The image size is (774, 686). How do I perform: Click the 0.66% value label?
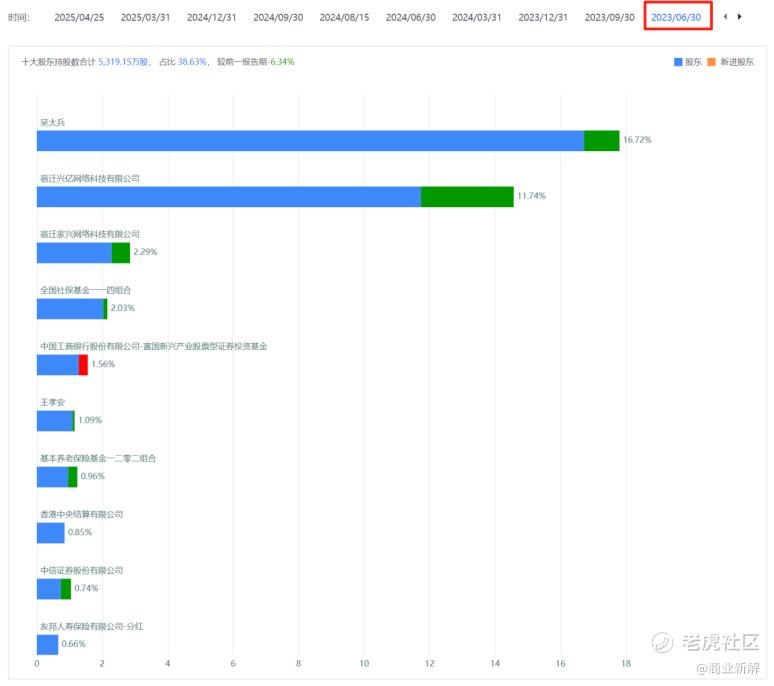[73, 644]
